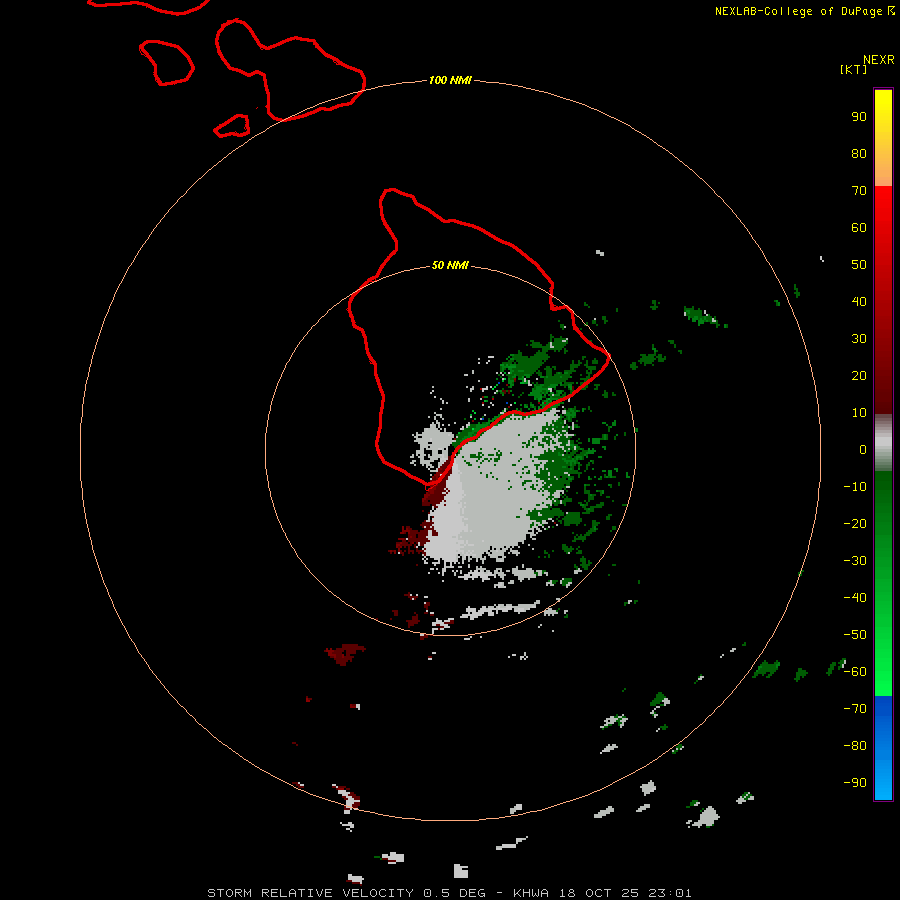Select the -30 value on velocity scale
This screenshot has width=900, height=900.
point(855,561)
